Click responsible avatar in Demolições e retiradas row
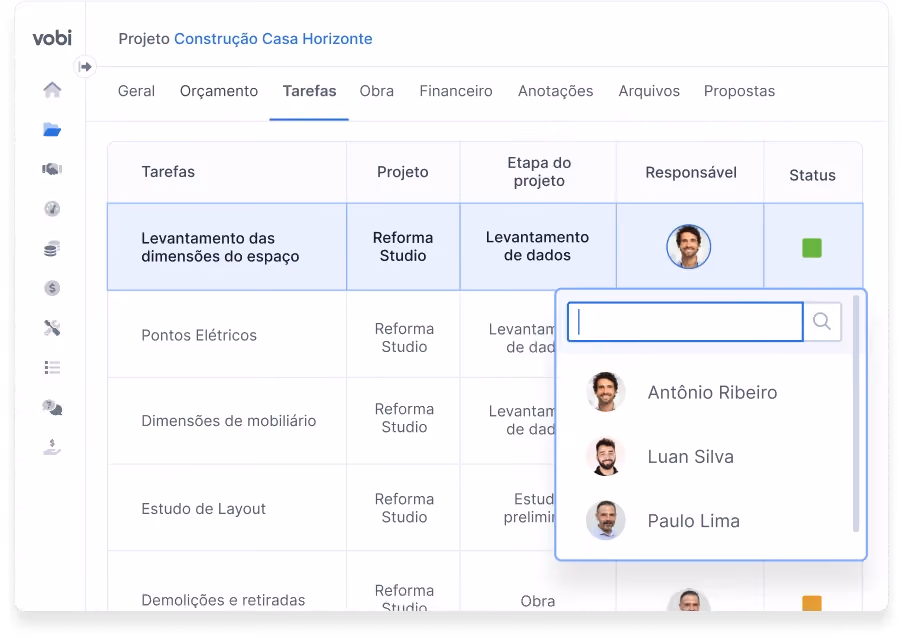The height and width of the screenshot is (638, 902). coord(689,601)
